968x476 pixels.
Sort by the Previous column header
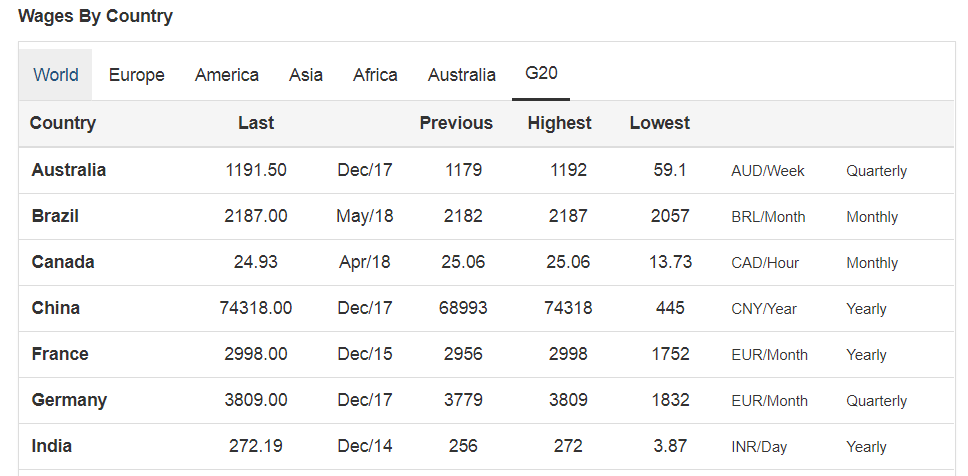click(x=456, y=123)
